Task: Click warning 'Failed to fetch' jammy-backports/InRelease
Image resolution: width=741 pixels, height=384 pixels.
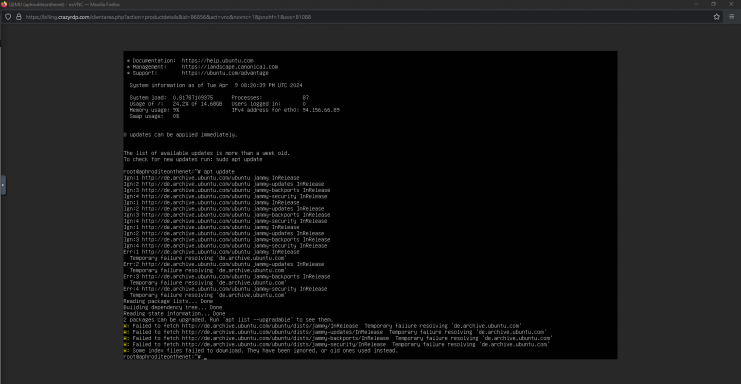Action: coord(338,338)
